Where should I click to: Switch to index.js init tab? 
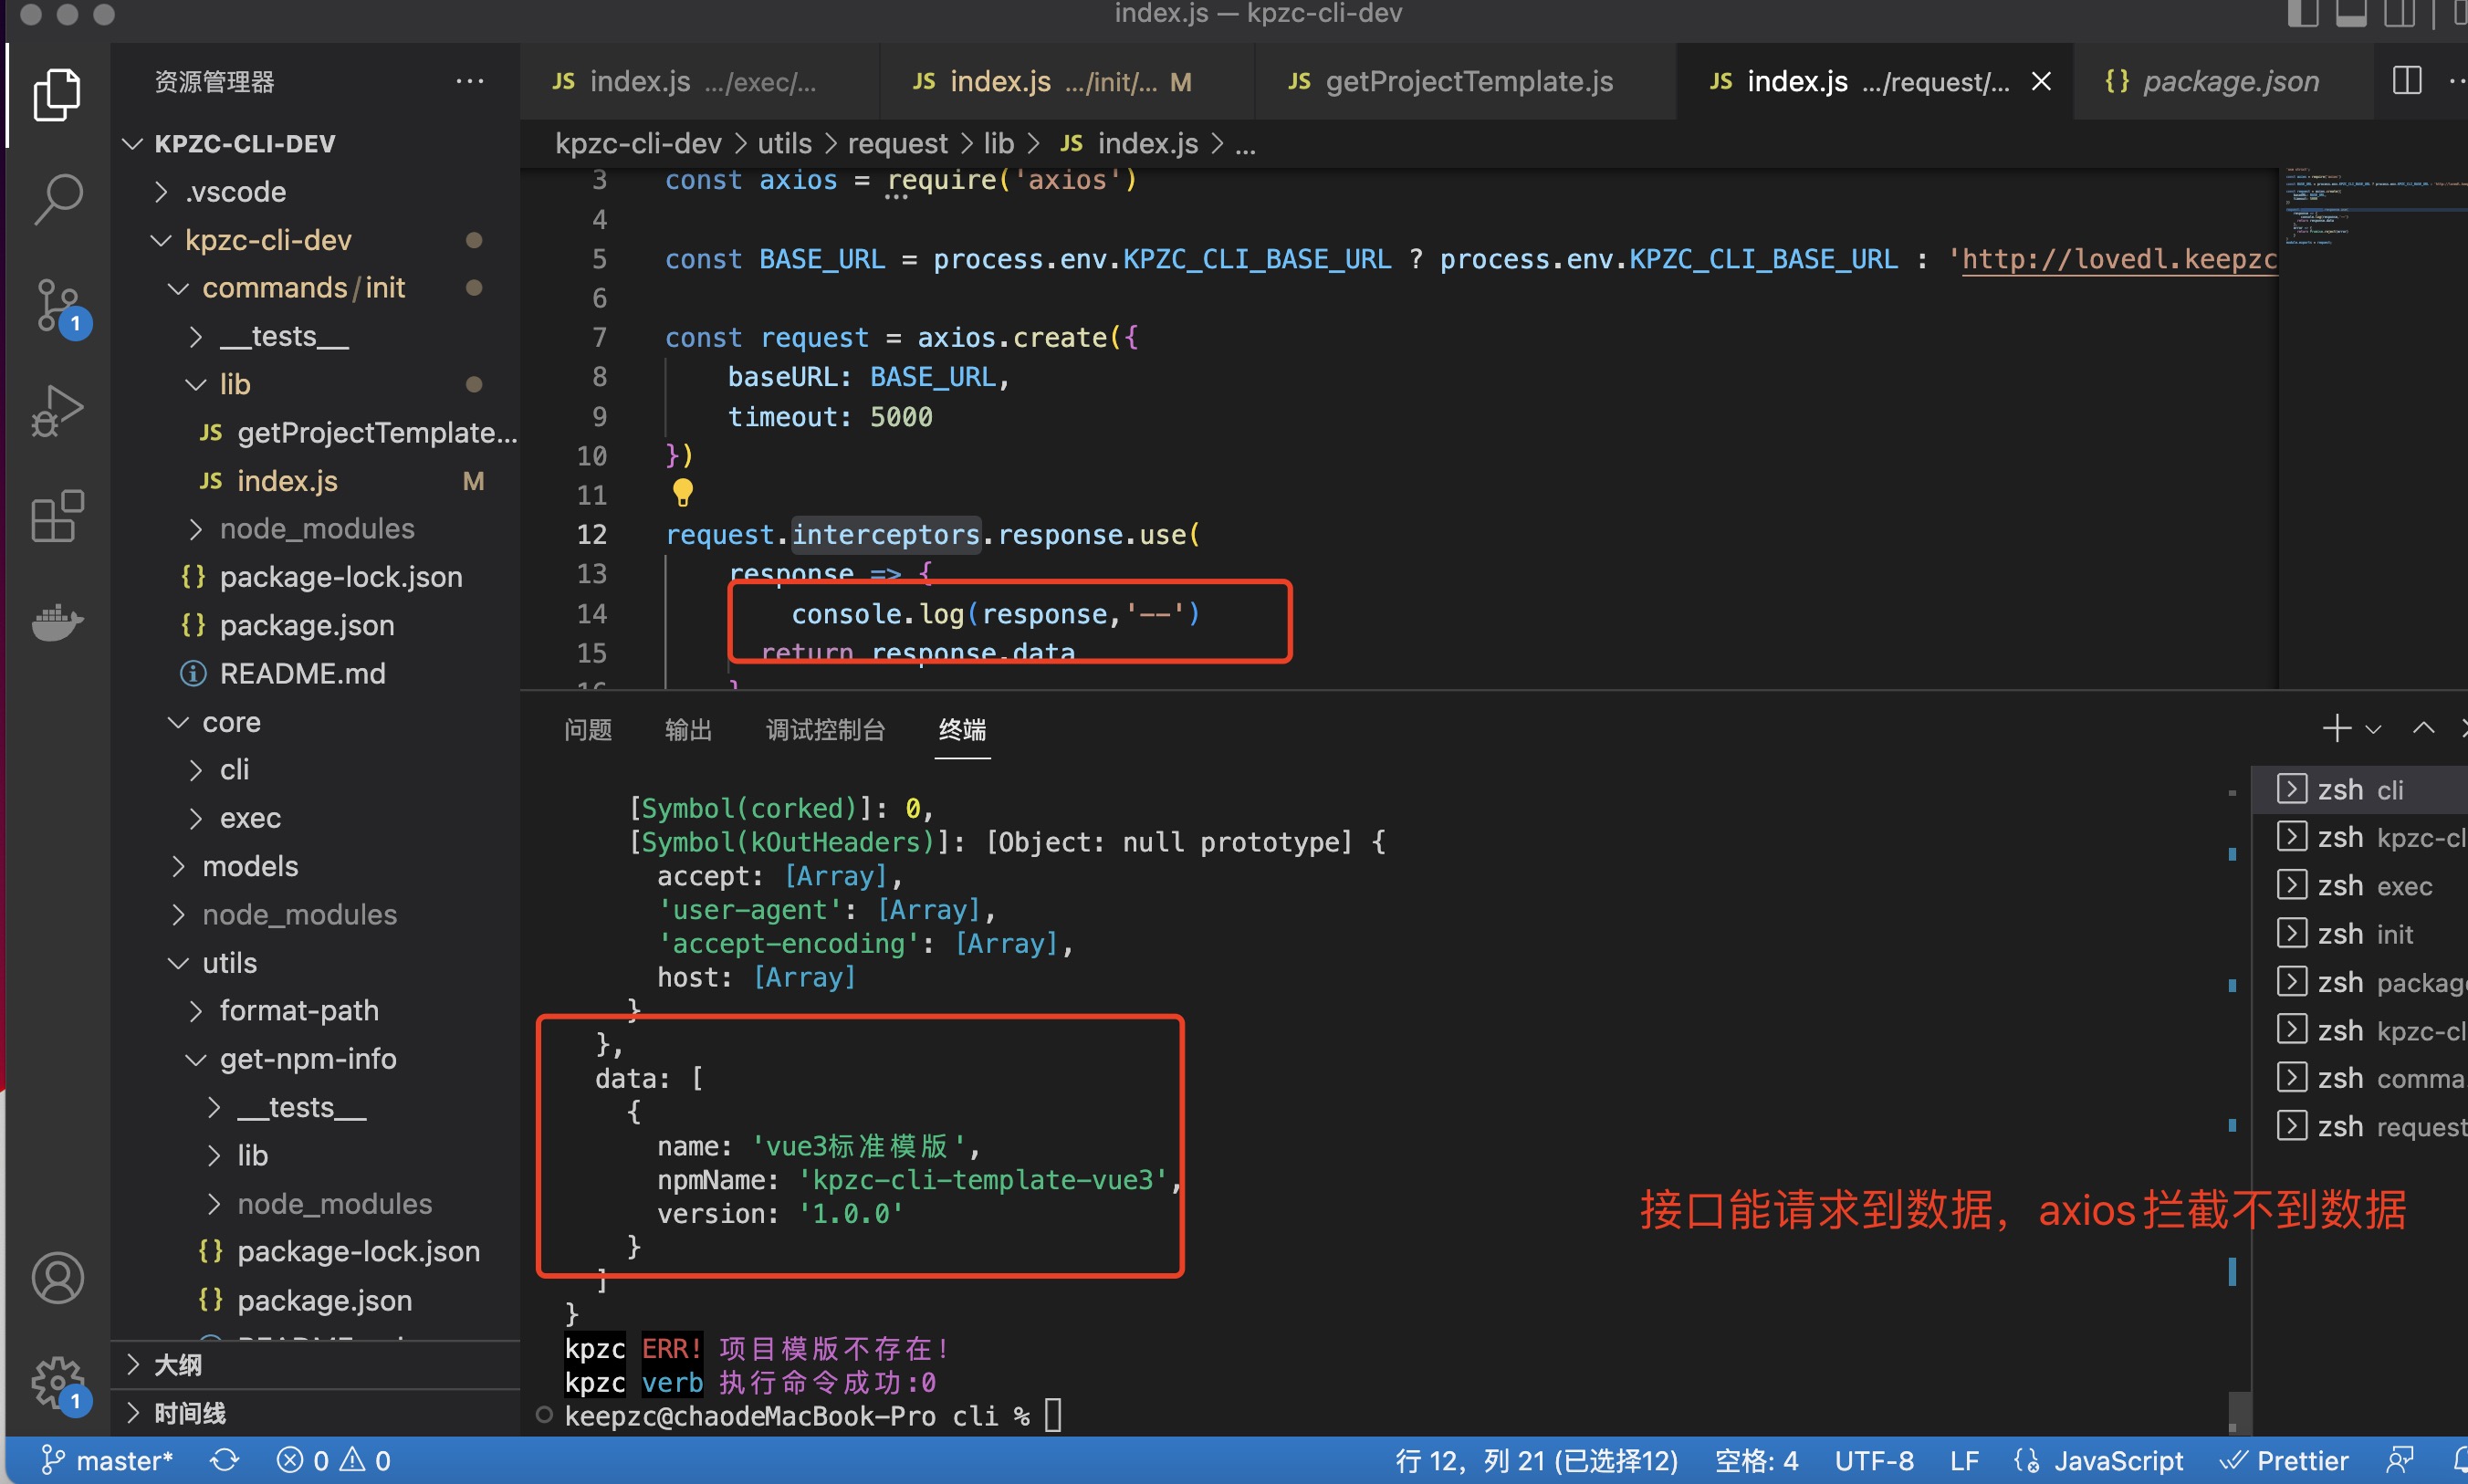click(1067, 81)
